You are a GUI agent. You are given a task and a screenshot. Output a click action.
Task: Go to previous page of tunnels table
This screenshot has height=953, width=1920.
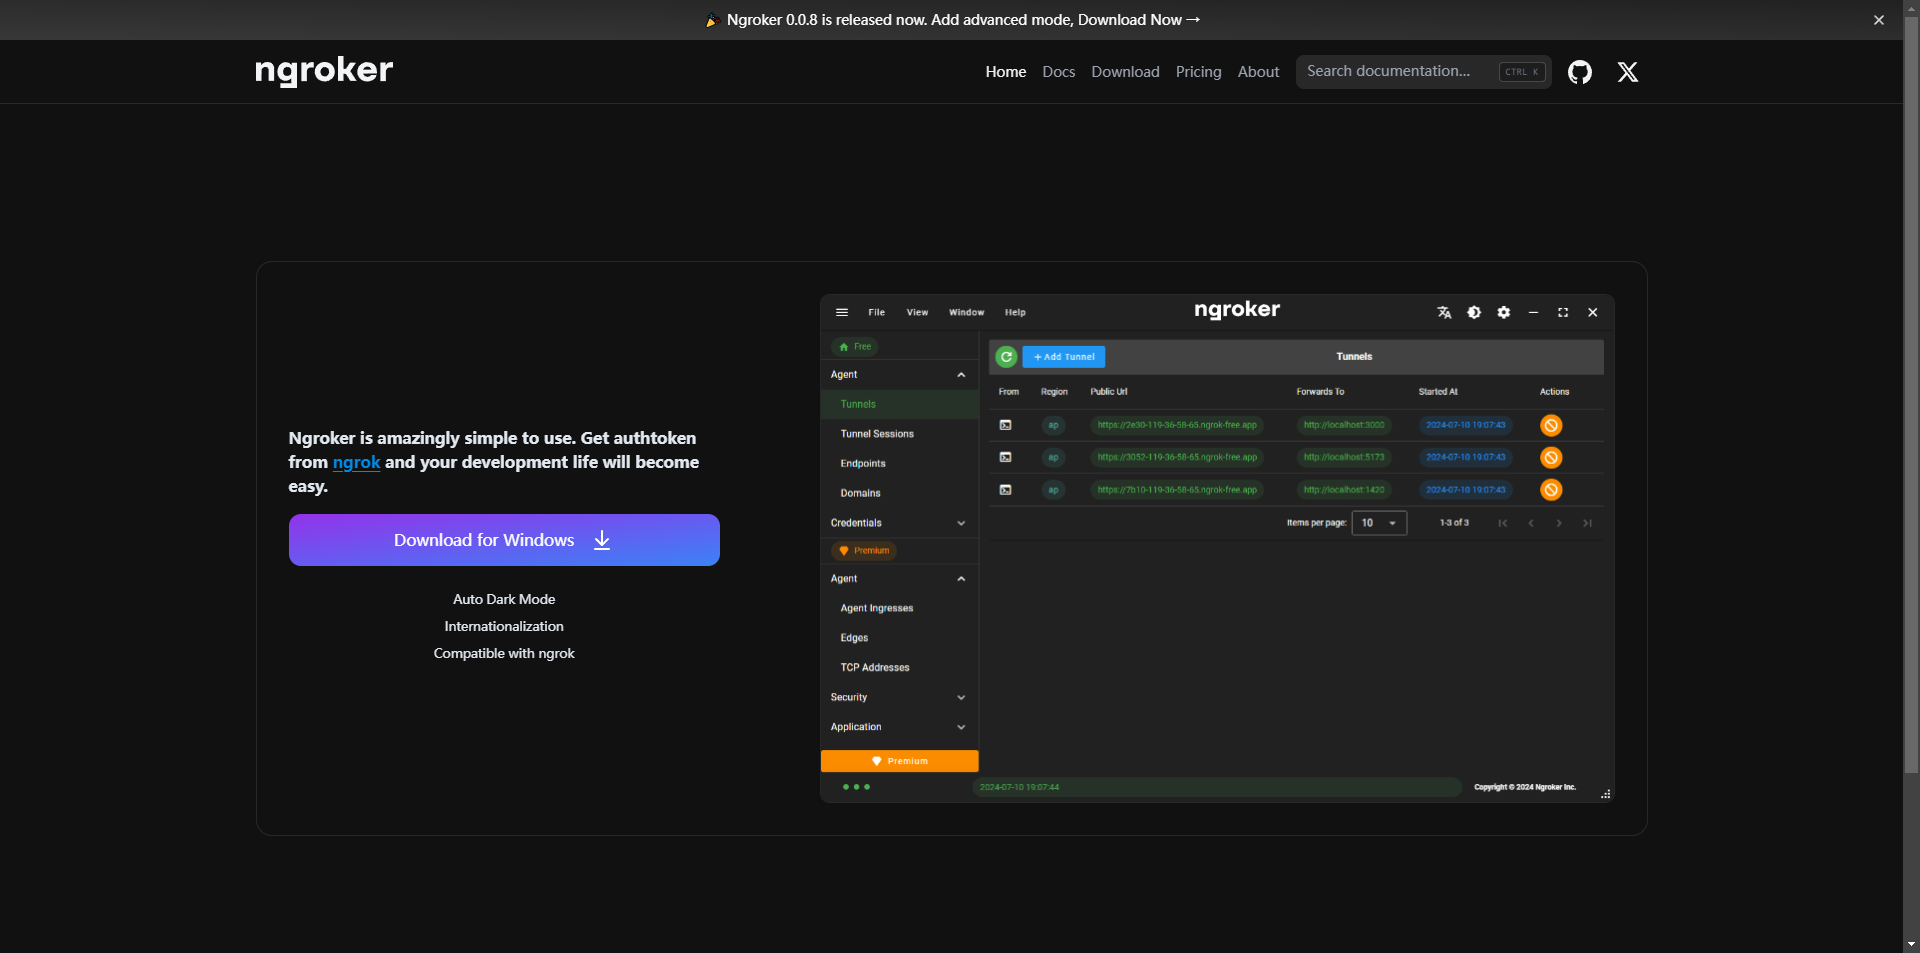point(1530,523)
